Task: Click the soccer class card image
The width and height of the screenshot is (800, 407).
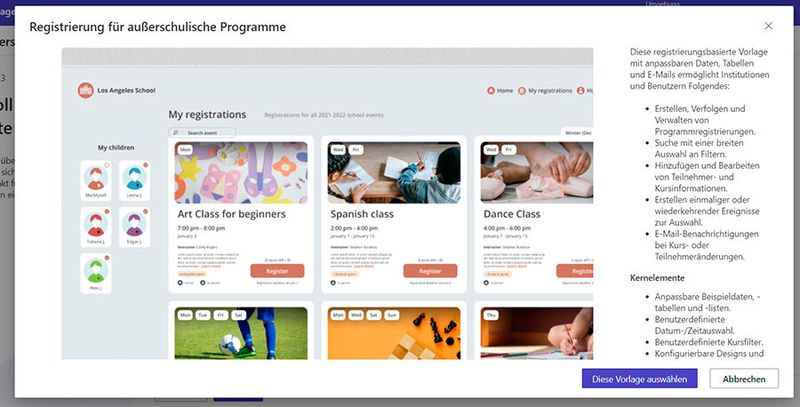Action: [x=241, y=333]
